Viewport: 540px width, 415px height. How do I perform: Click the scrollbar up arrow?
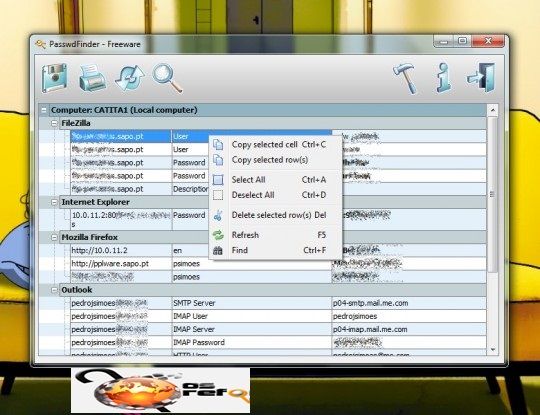(492, 110)
